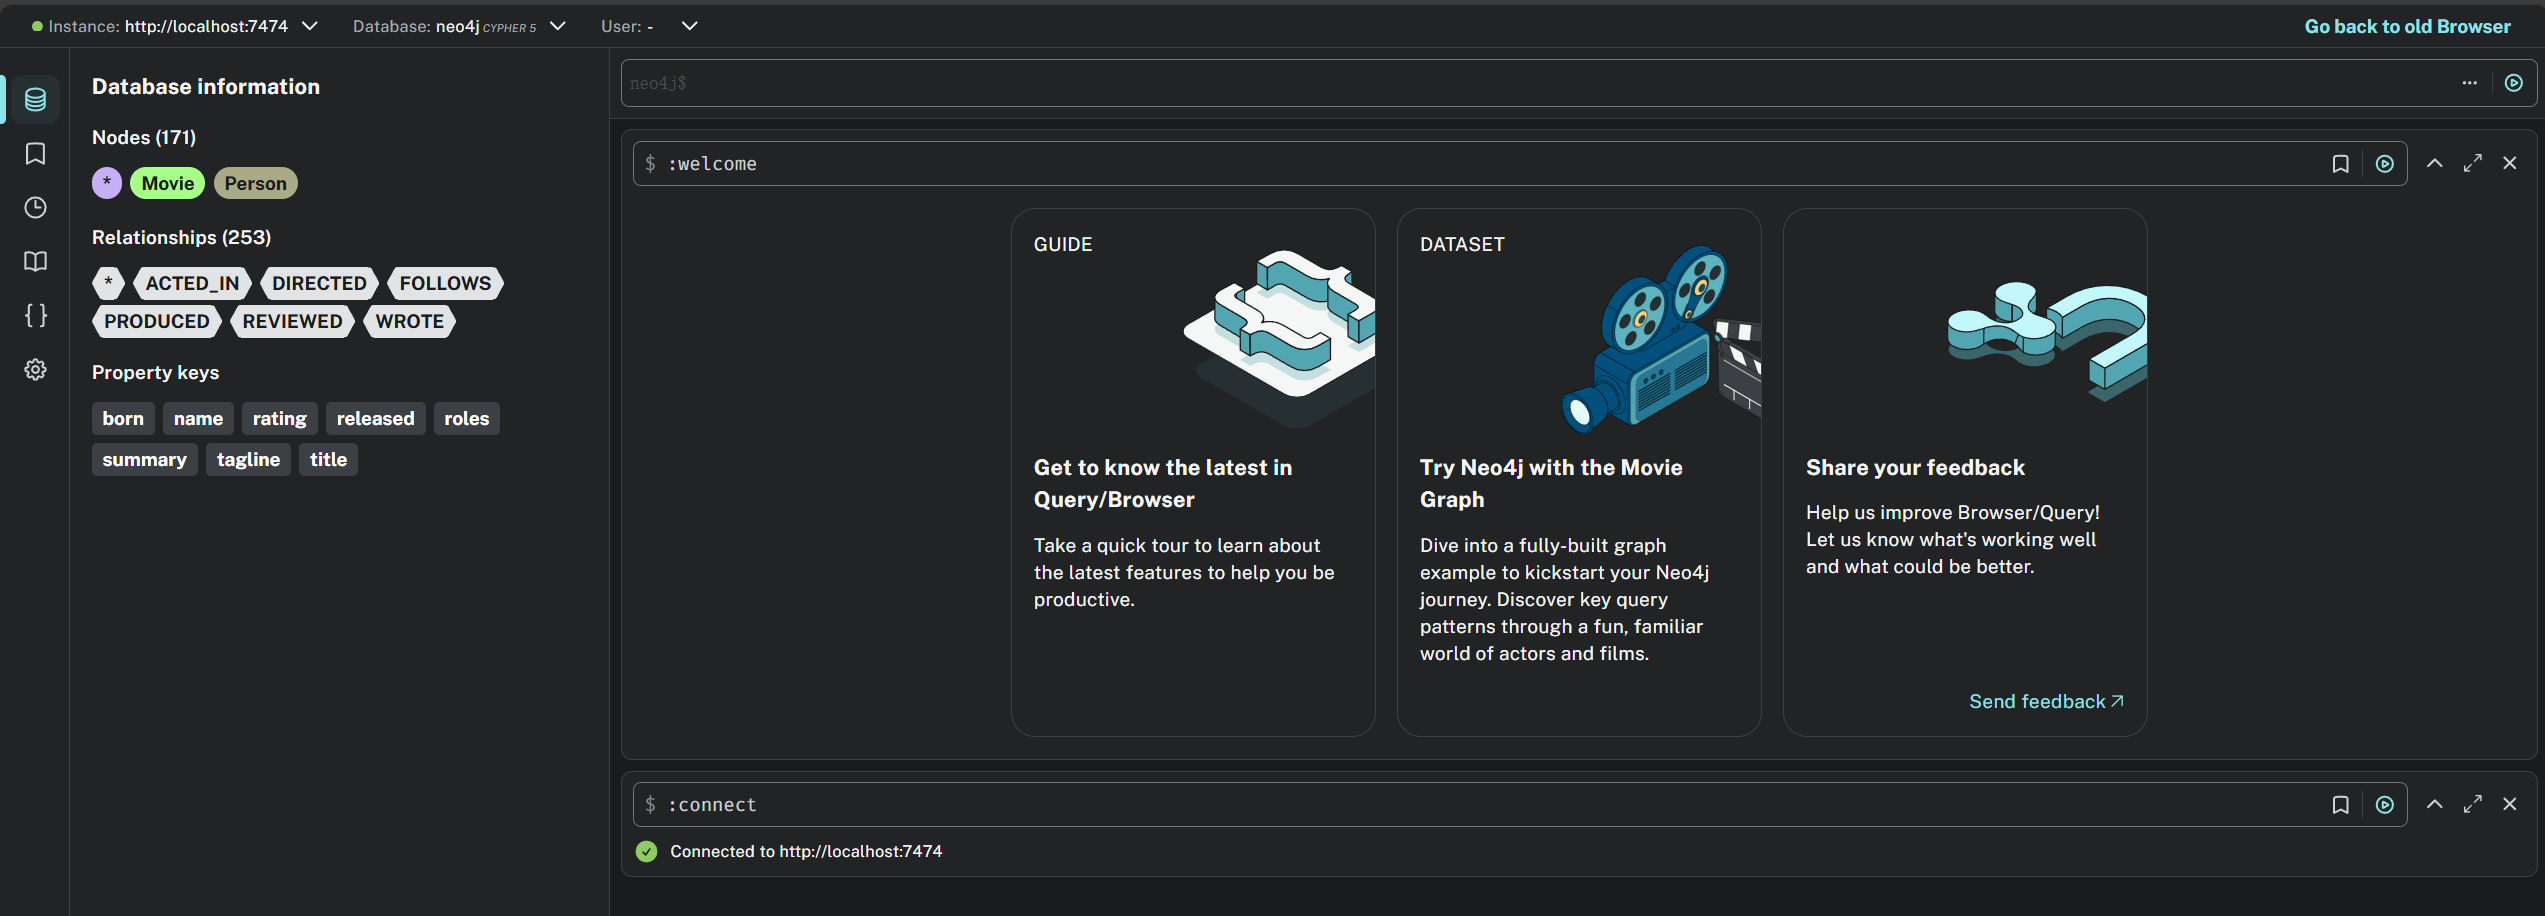Collapse the :welcome result frame
Viewport: 2545px width, 916px height.
2434,163
